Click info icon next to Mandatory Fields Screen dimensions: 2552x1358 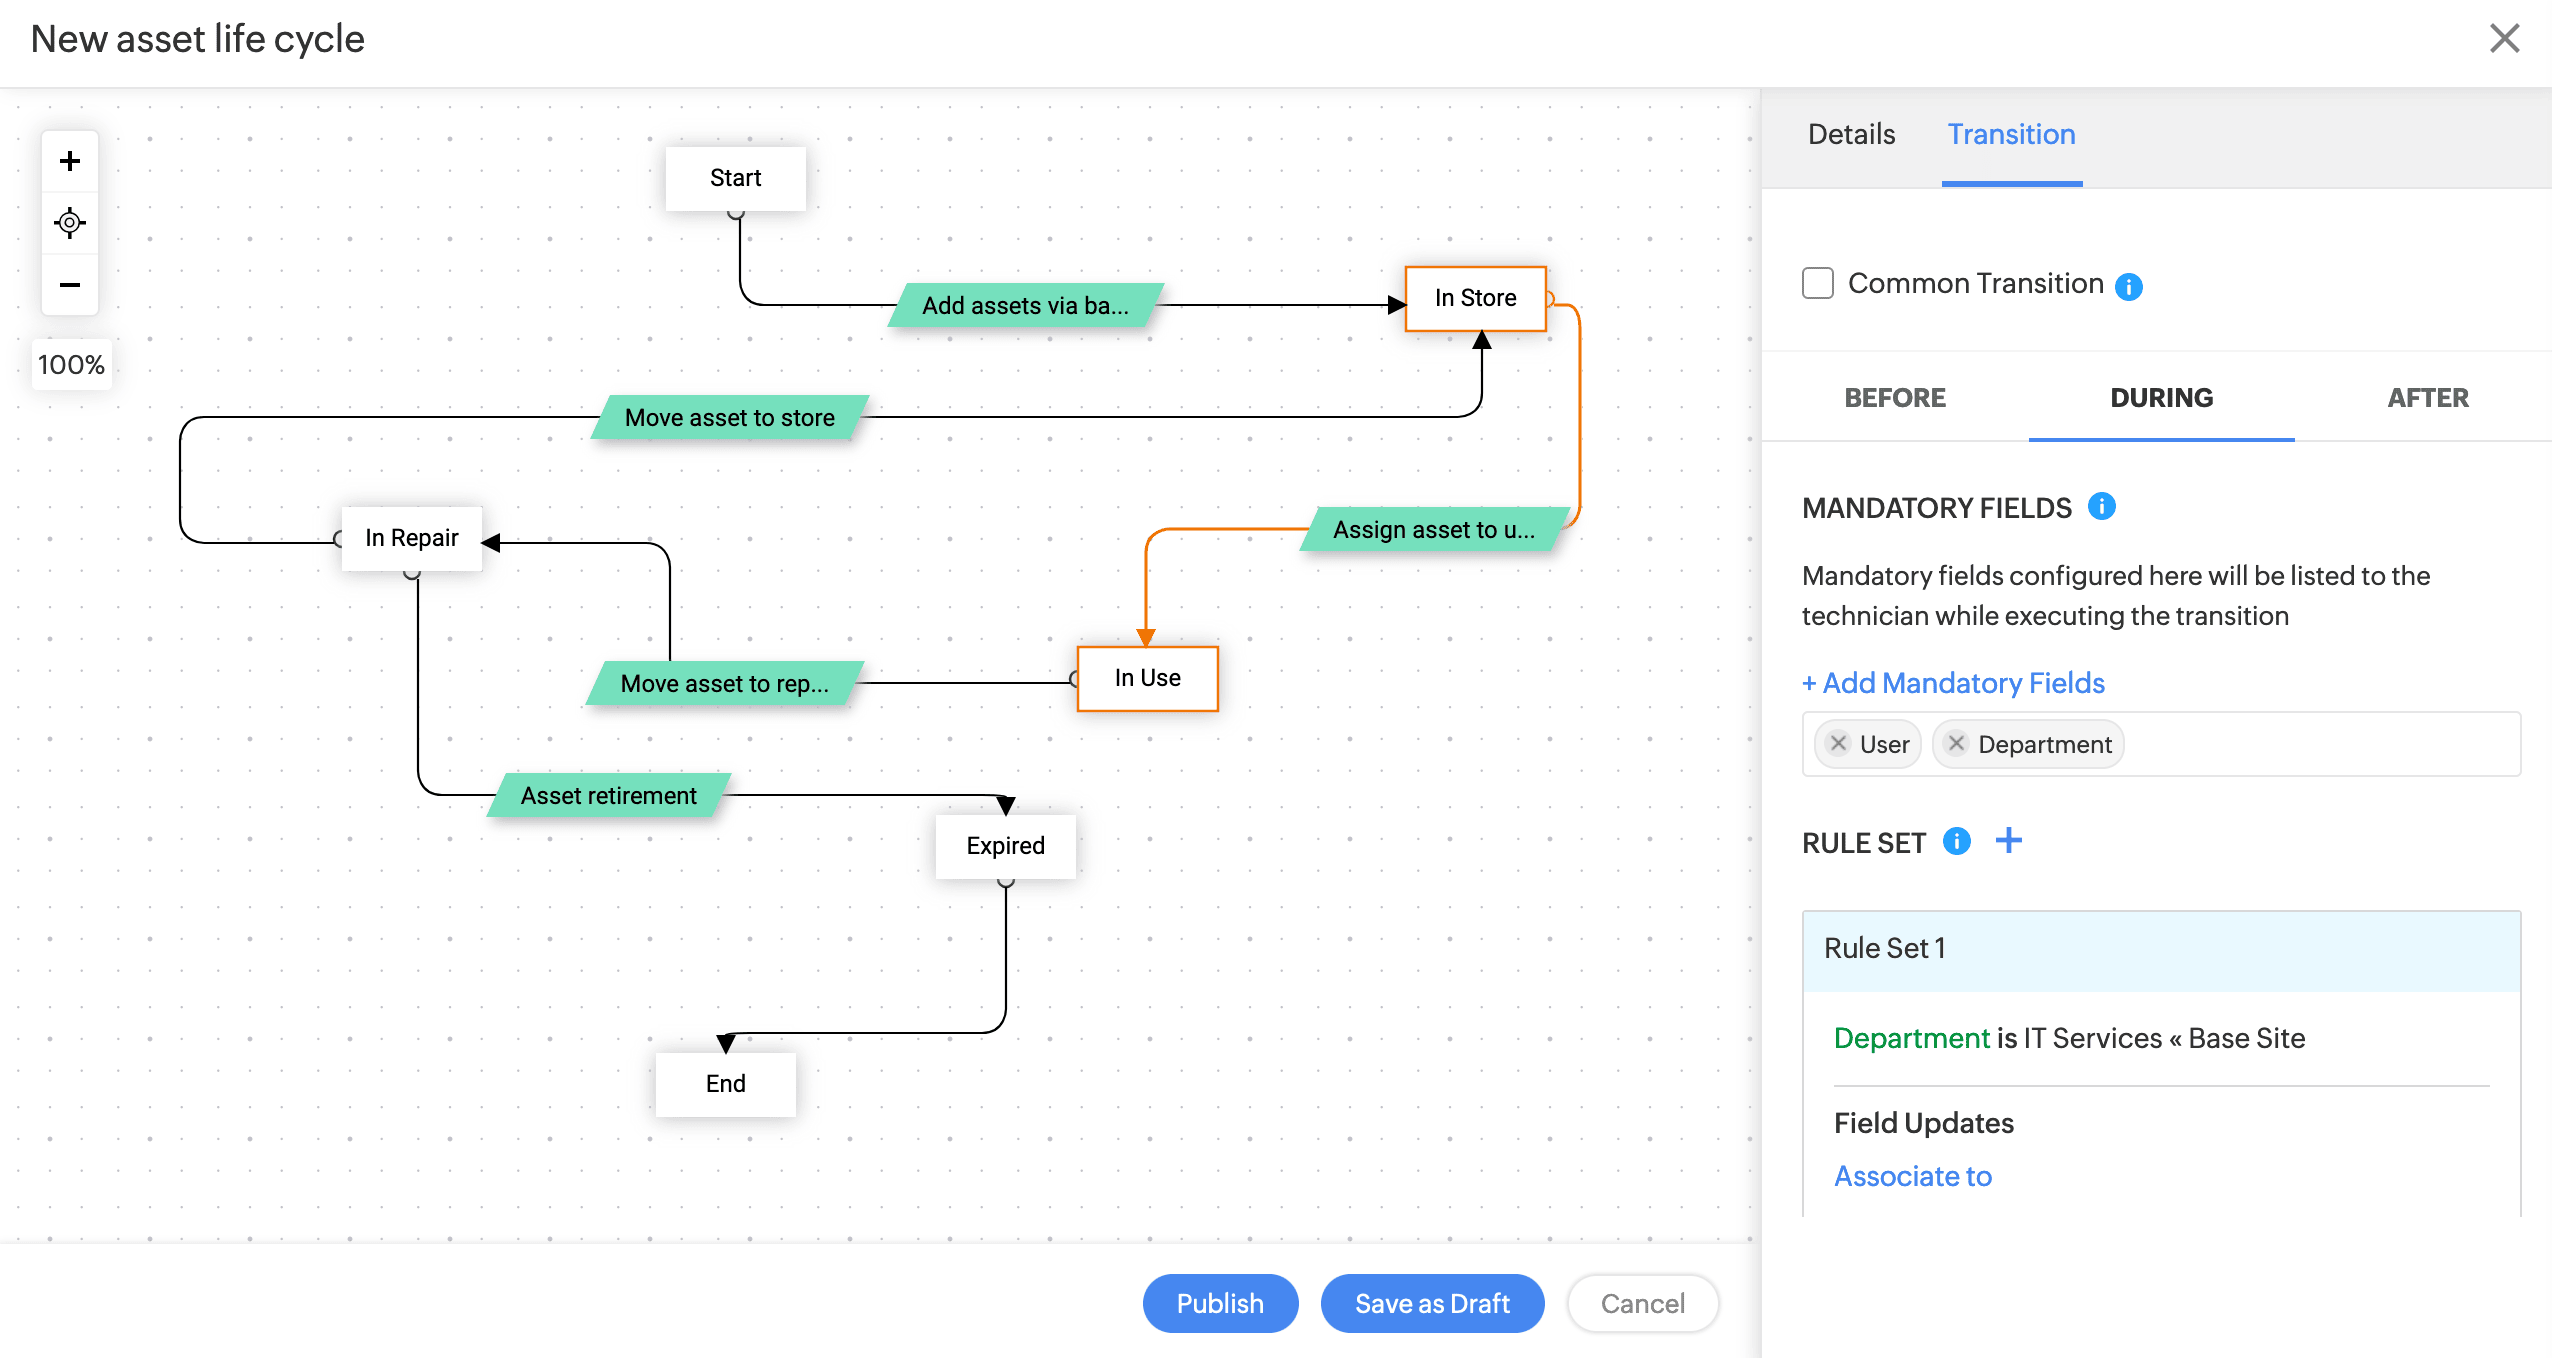click(x=2101, y=507)
